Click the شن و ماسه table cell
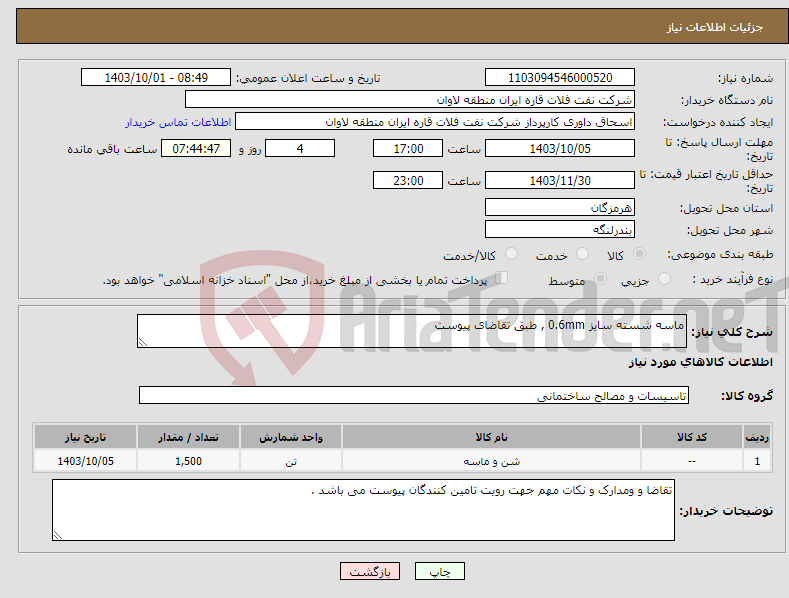This screenshot has height=598, width=789. click(x=491, y=461)
